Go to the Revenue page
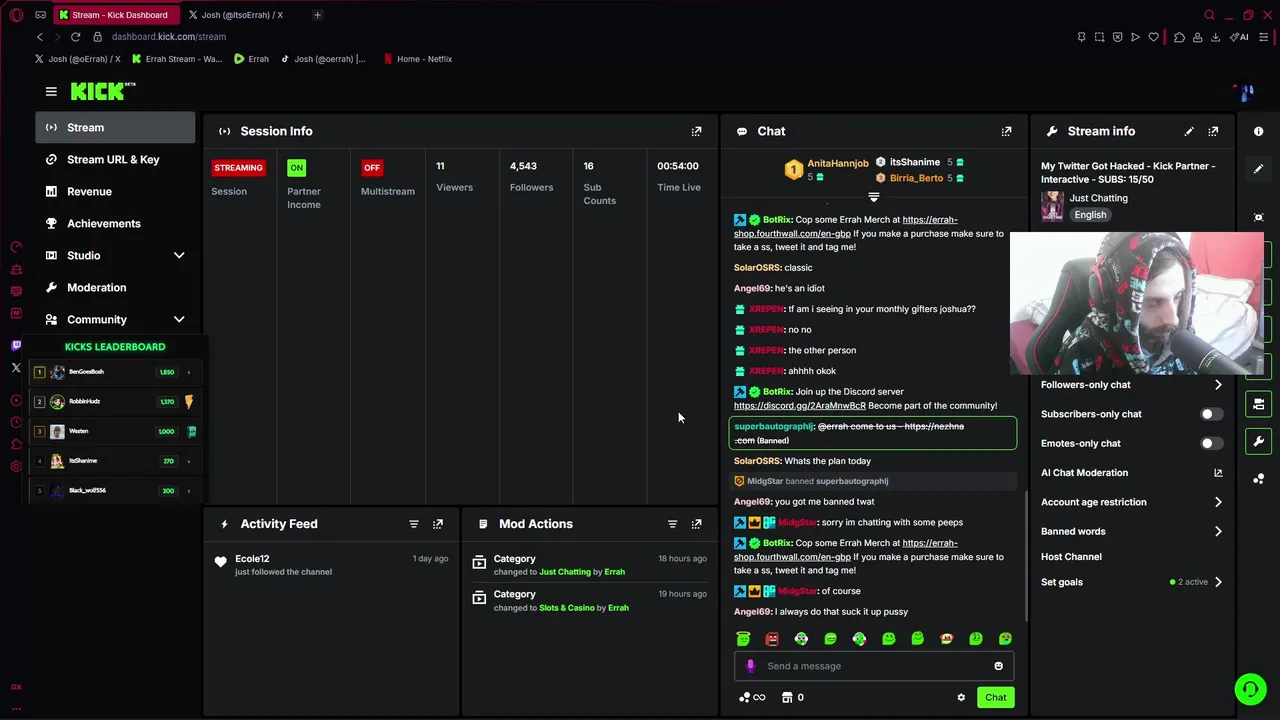This screenshot has height=720, width=1280. tap(116, 192)
